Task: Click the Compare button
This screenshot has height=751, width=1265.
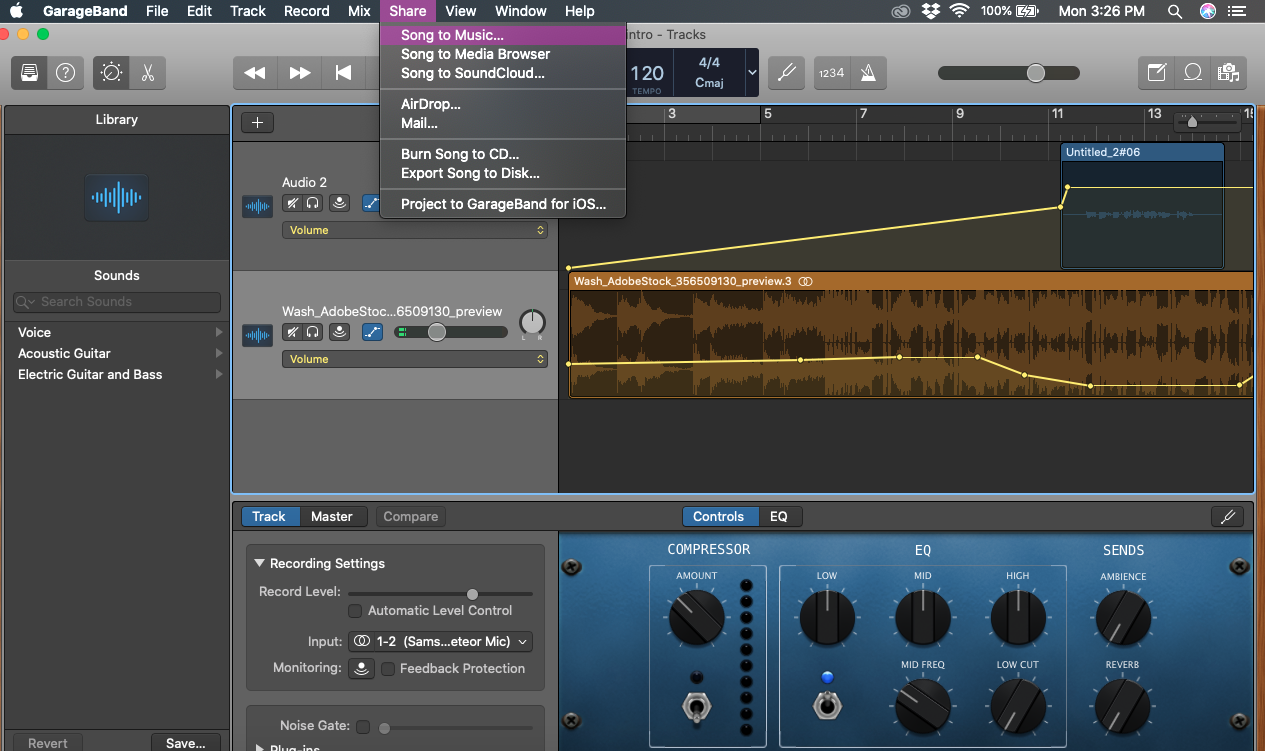Action: 411,516
